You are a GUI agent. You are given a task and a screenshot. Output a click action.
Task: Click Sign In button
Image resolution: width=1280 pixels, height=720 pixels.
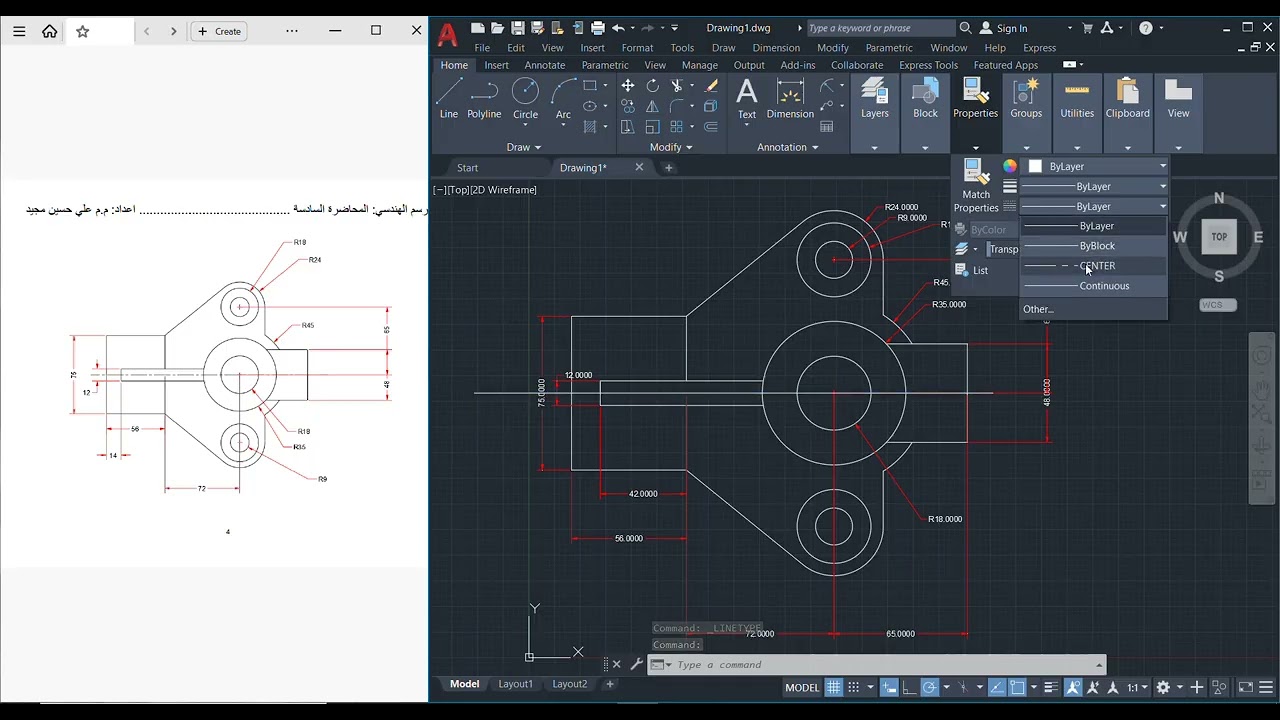pos(1003,28)
